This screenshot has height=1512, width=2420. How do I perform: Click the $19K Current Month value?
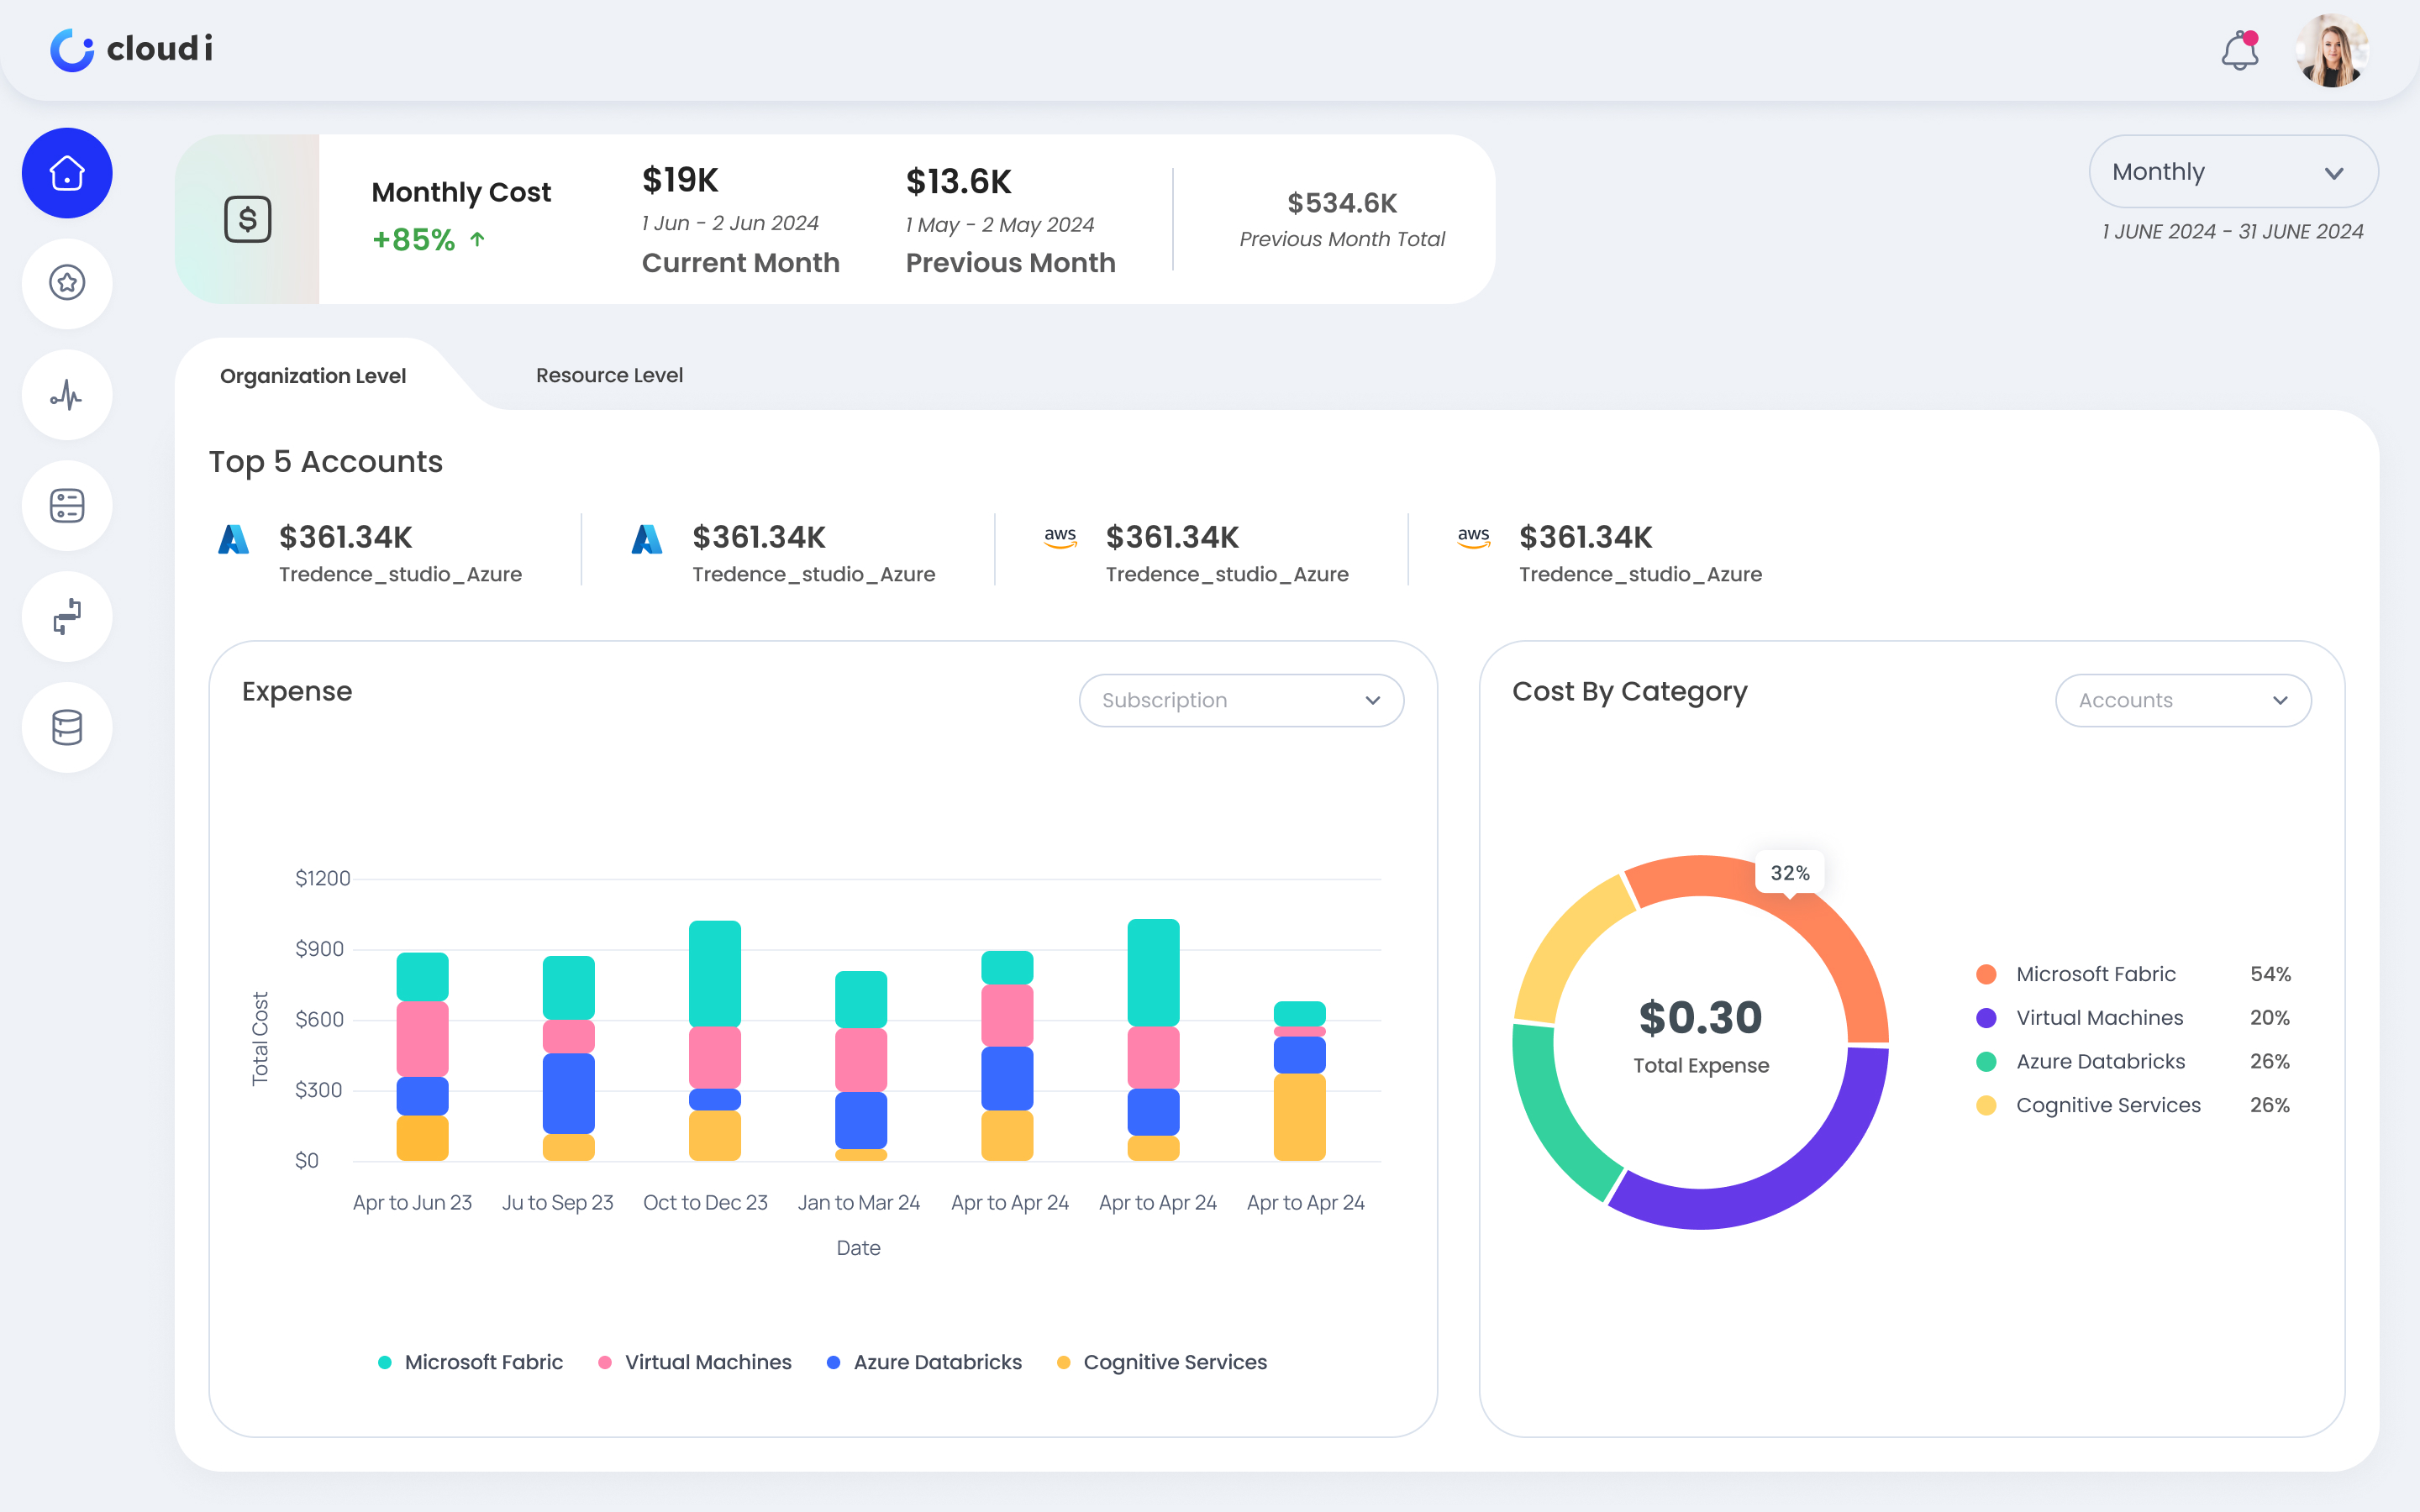(680, 180)
